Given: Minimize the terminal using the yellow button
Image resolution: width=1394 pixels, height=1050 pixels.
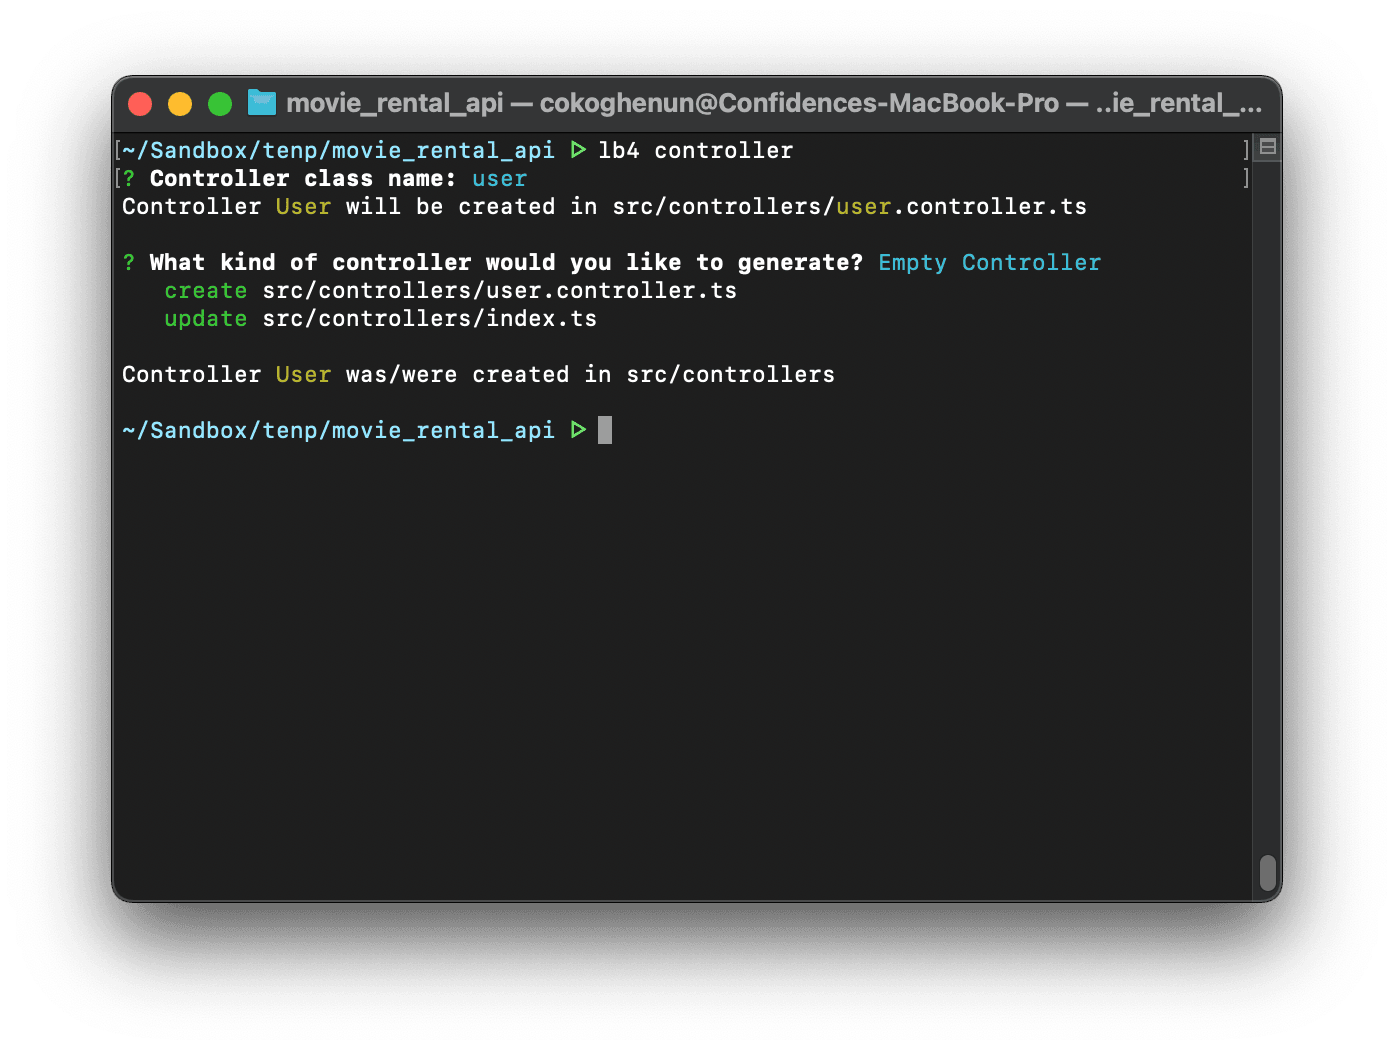Looking at the screenshot, I should [x=180, y=104].
